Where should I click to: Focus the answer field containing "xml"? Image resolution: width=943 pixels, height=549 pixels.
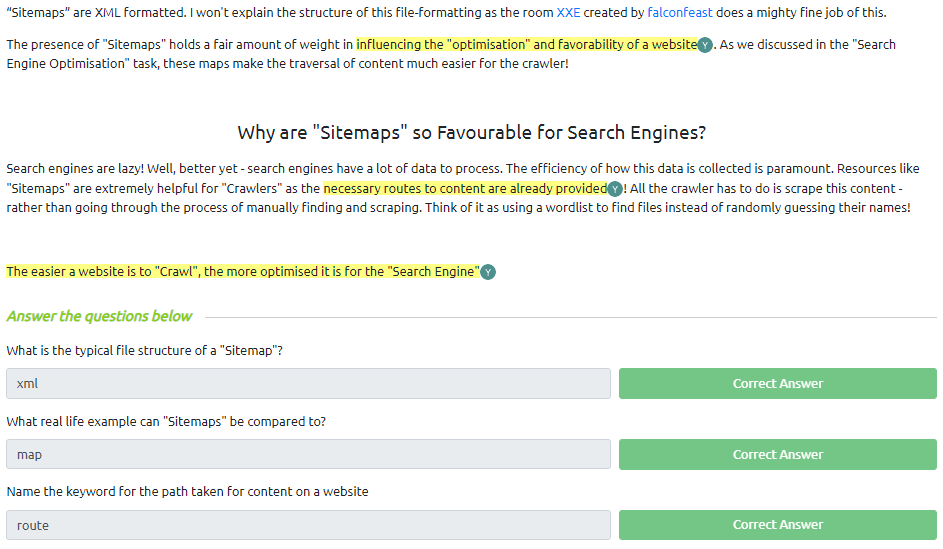point(308,384)
